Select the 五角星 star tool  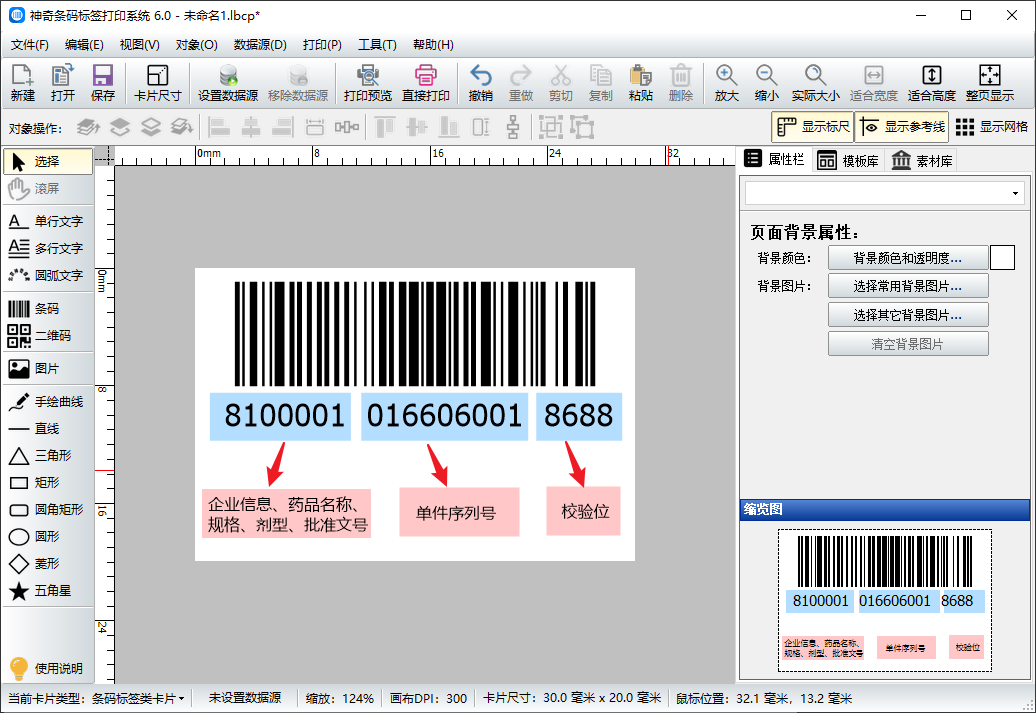point(47,591)
